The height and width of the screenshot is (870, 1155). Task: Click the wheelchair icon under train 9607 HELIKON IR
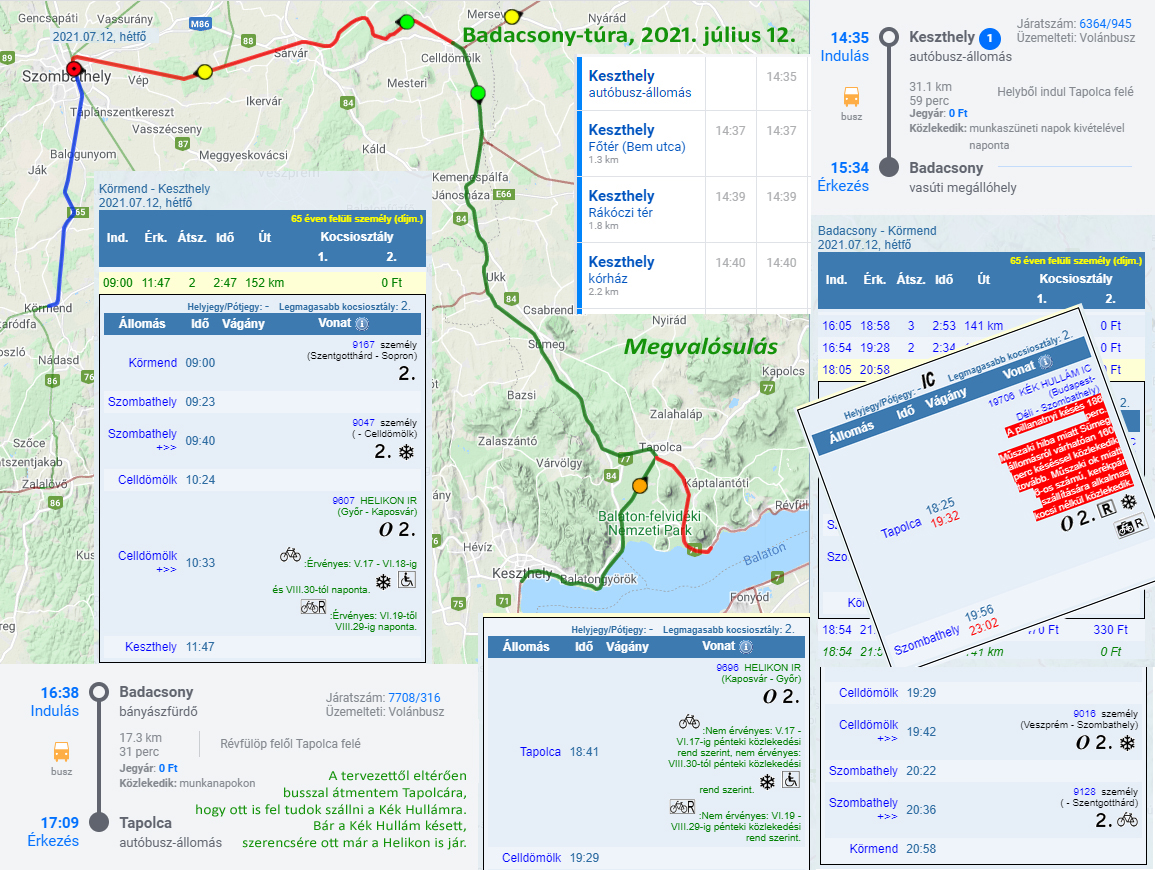[408, 579]
